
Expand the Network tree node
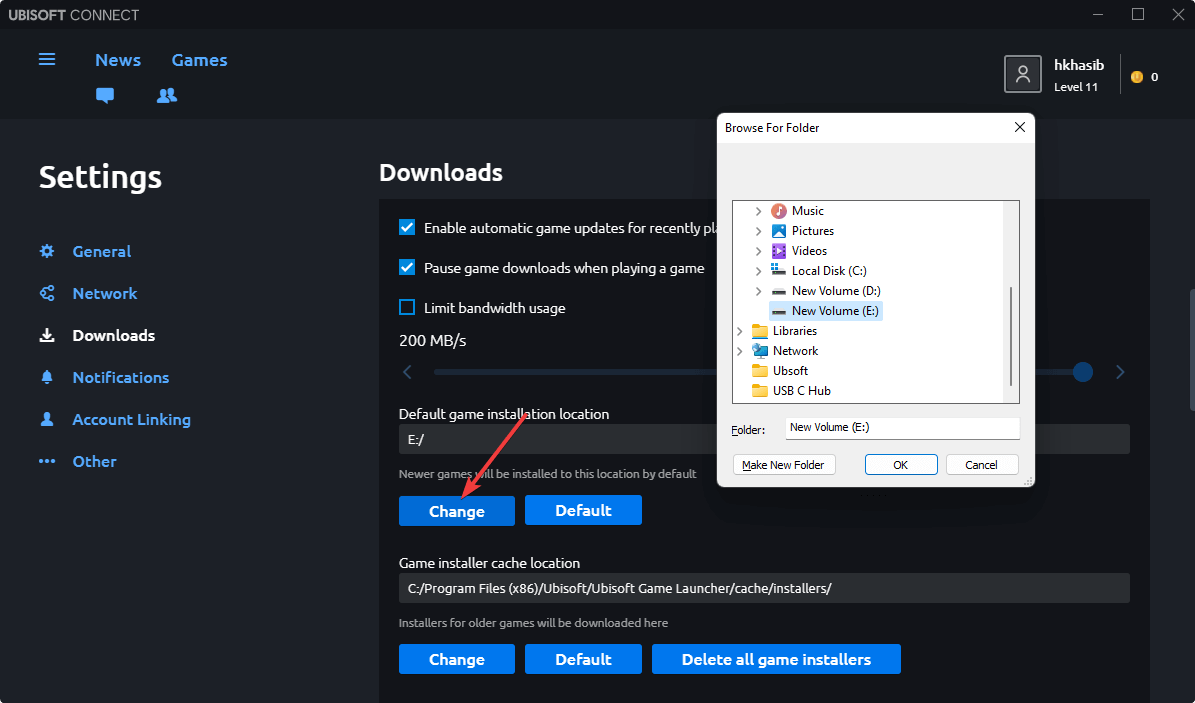739,350
